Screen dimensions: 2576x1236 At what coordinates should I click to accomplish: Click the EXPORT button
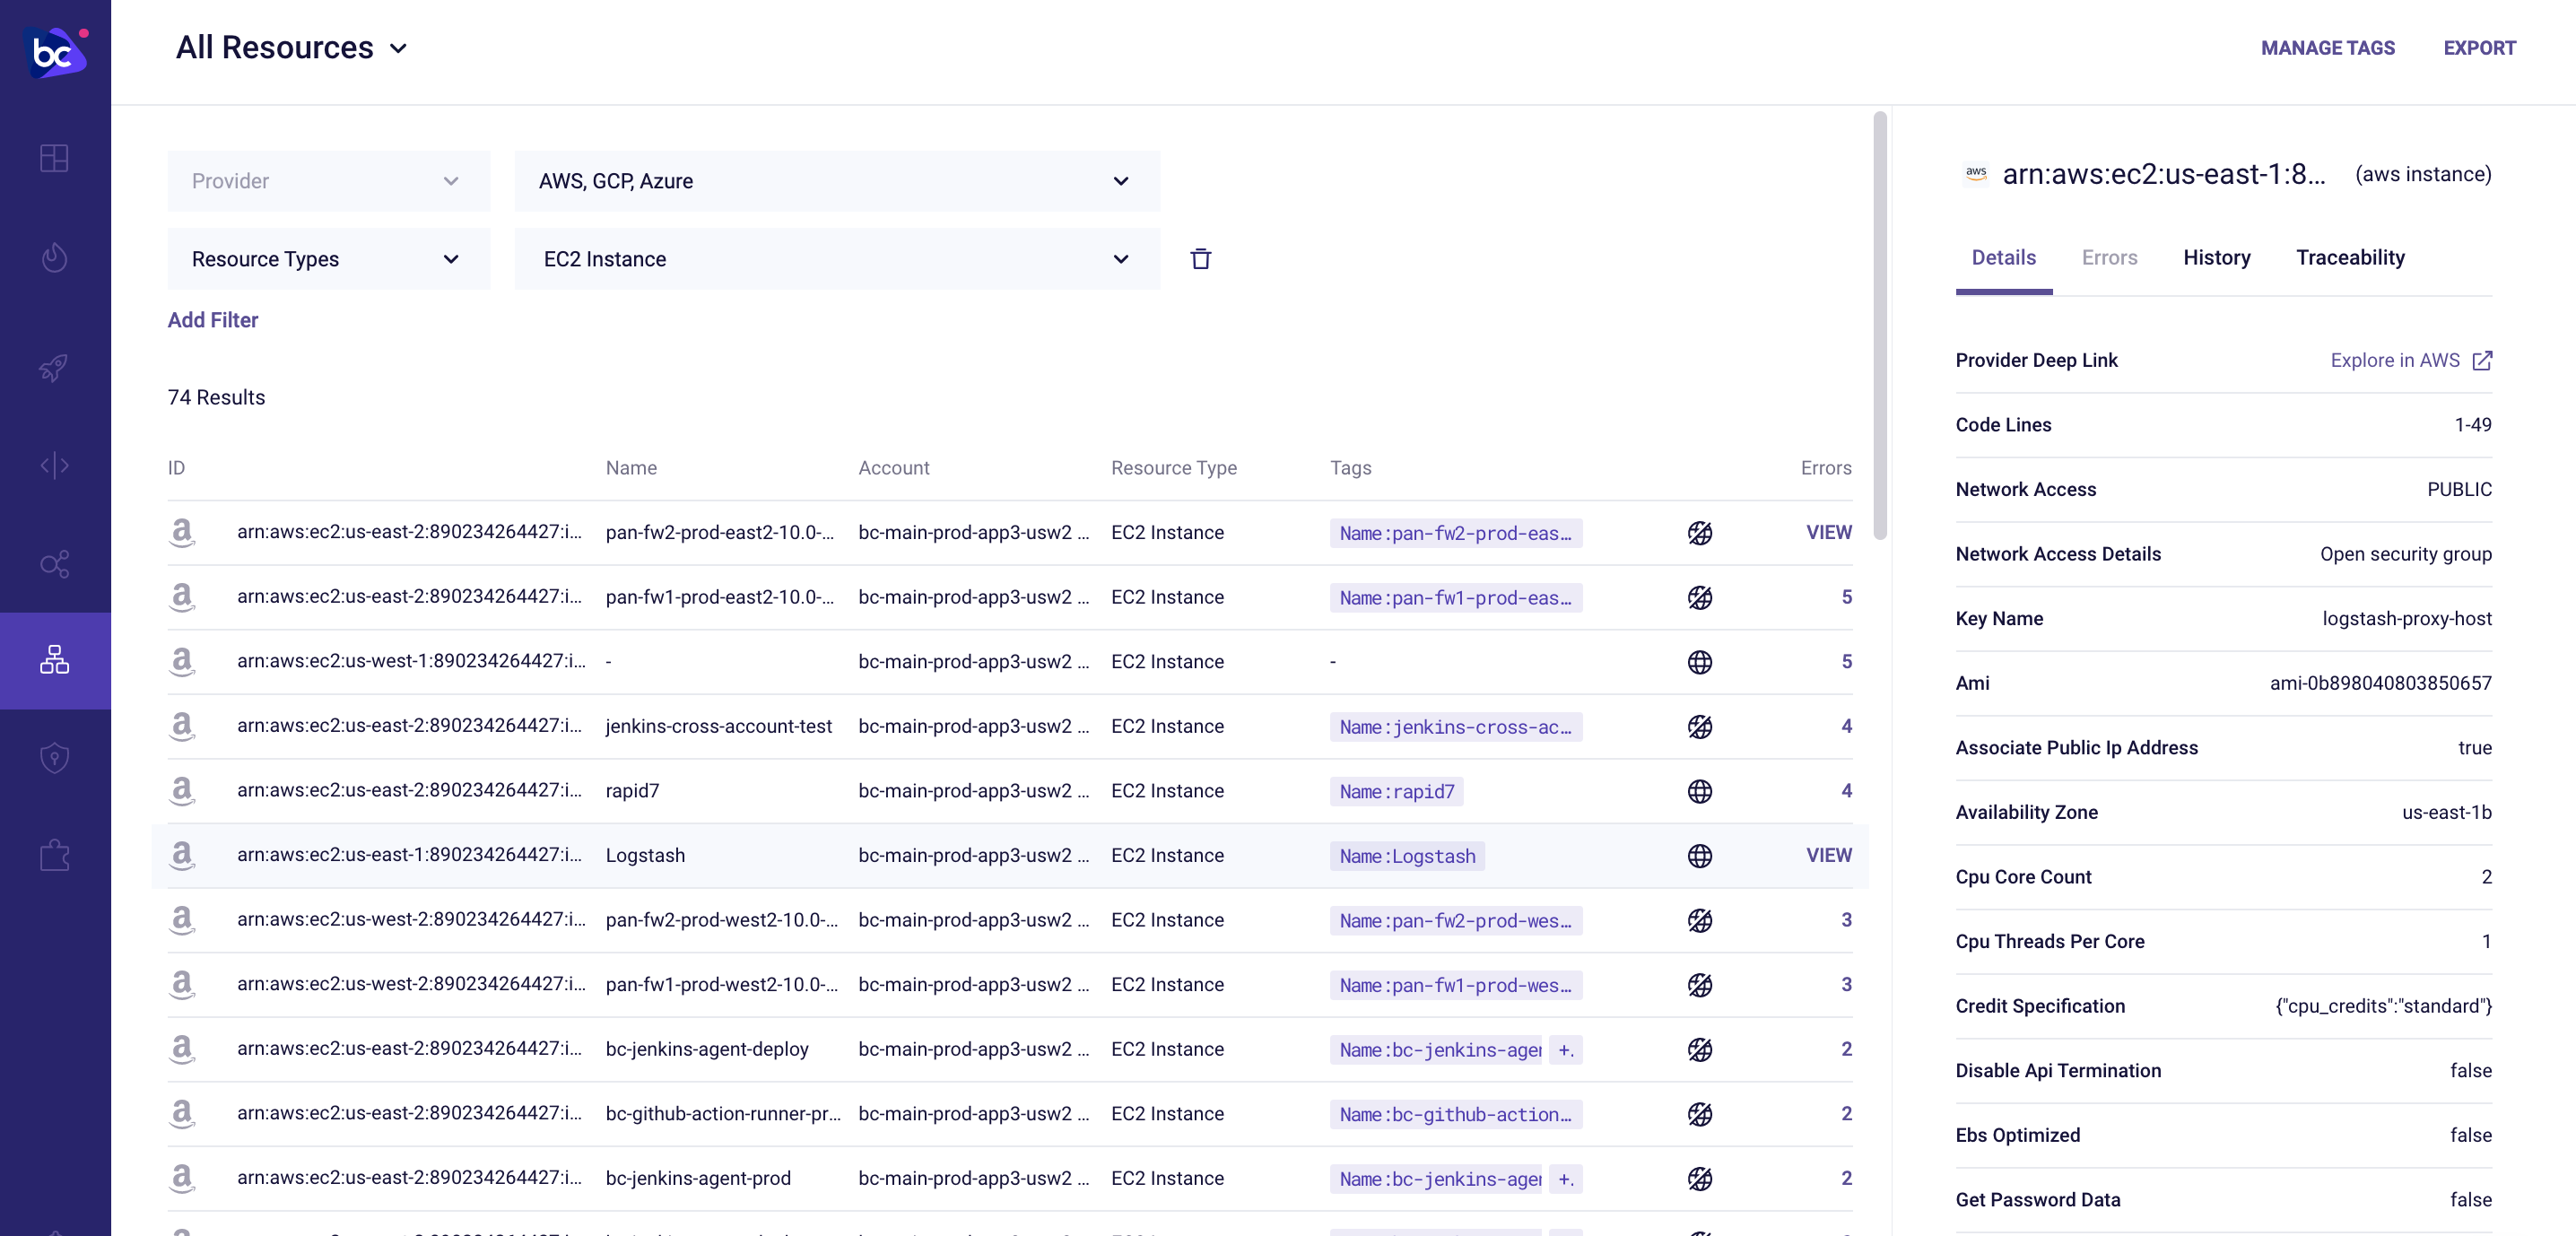click(x=2479, y=48)
